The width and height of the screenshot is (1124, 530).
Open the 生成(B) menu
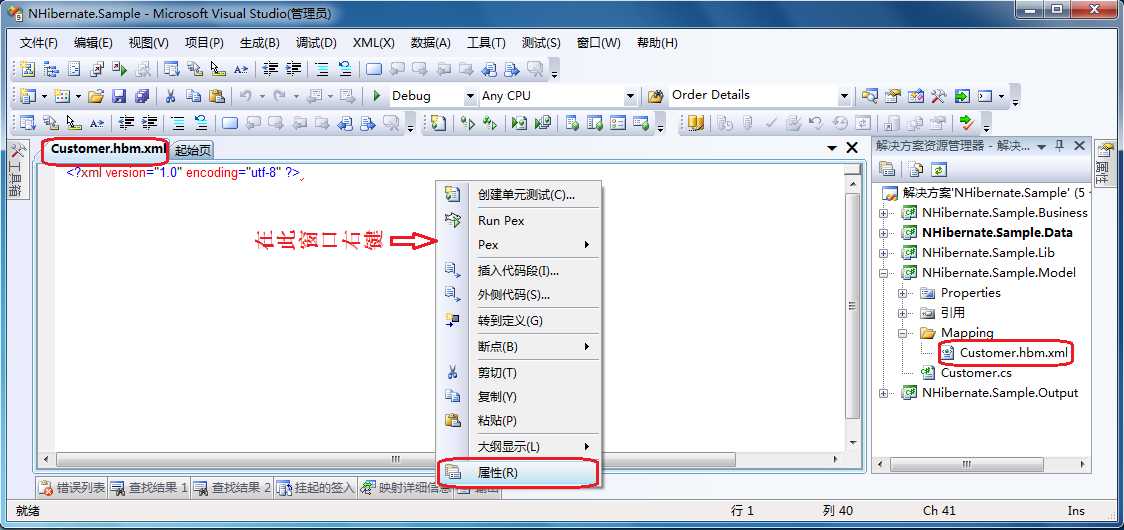click(259, 43)
